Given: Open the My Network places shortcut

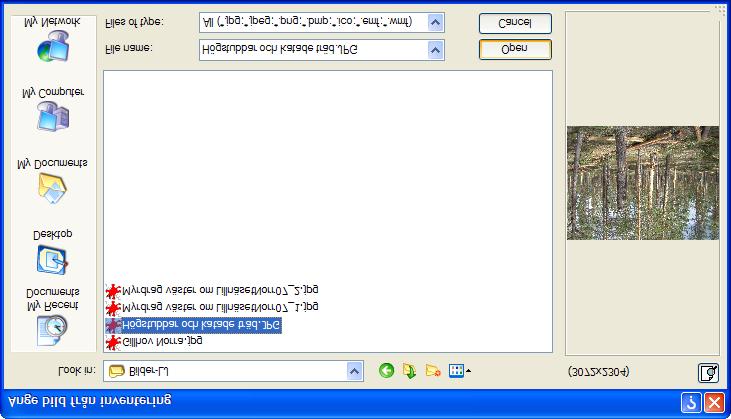Looking at the screenshot, I should pyautogui.click(x=53, y=40).
